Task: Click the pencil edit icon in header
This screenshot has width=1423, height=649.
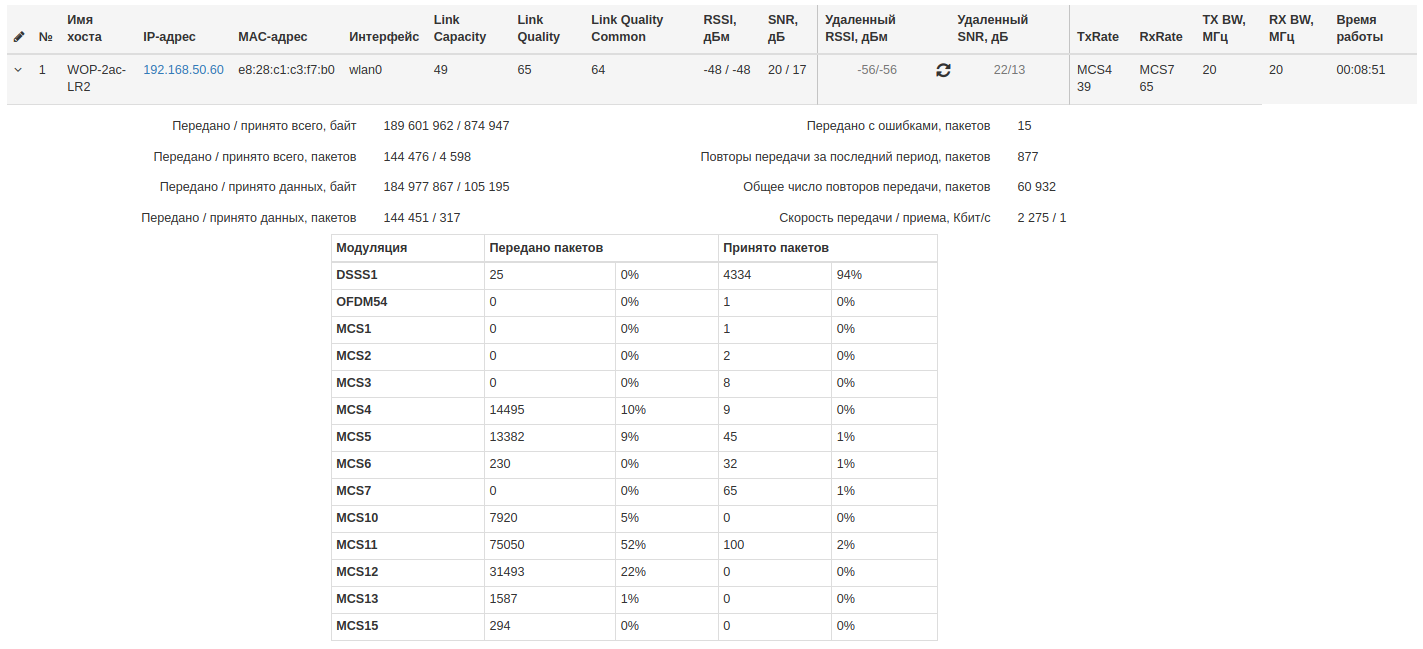Action: [19, 37]
